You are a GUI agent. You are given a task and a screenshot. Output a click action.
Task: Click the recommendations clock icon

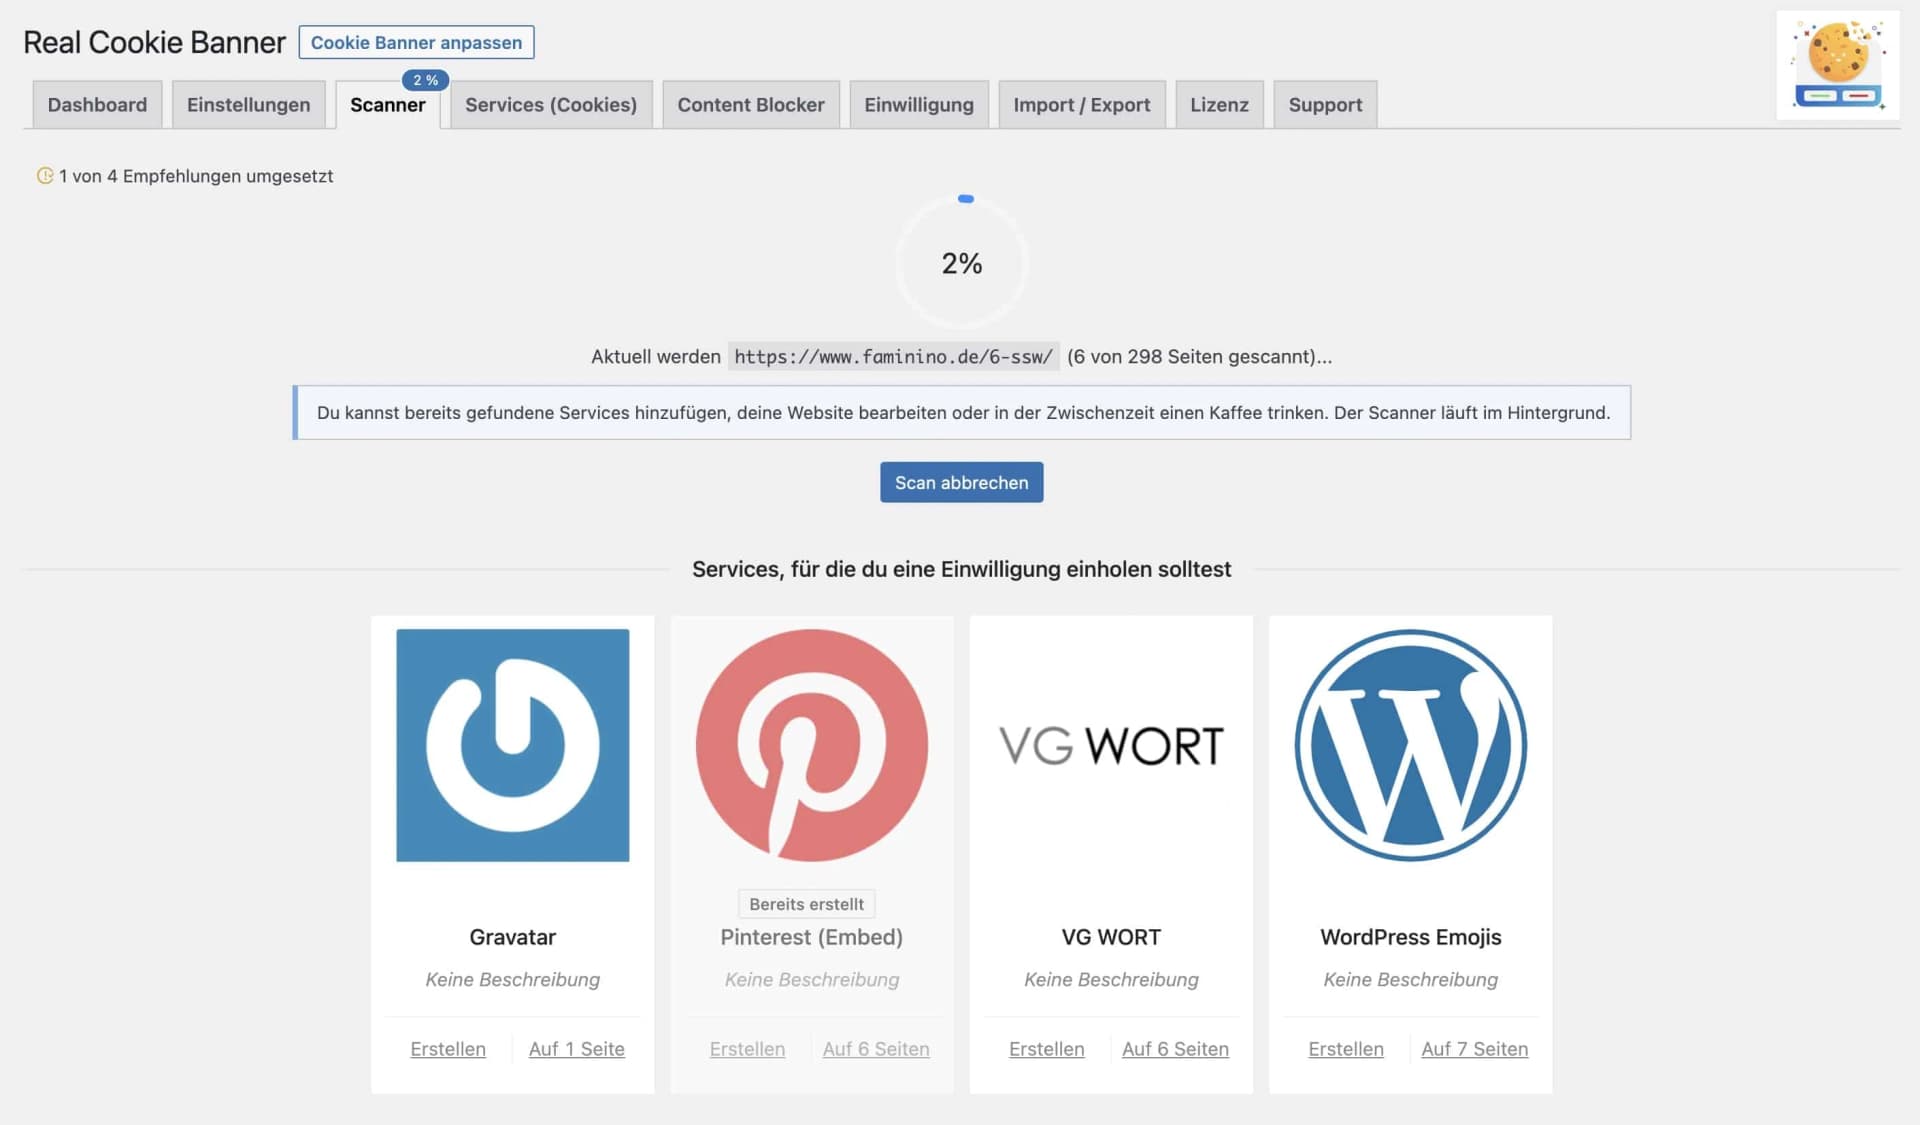(45, 176)
